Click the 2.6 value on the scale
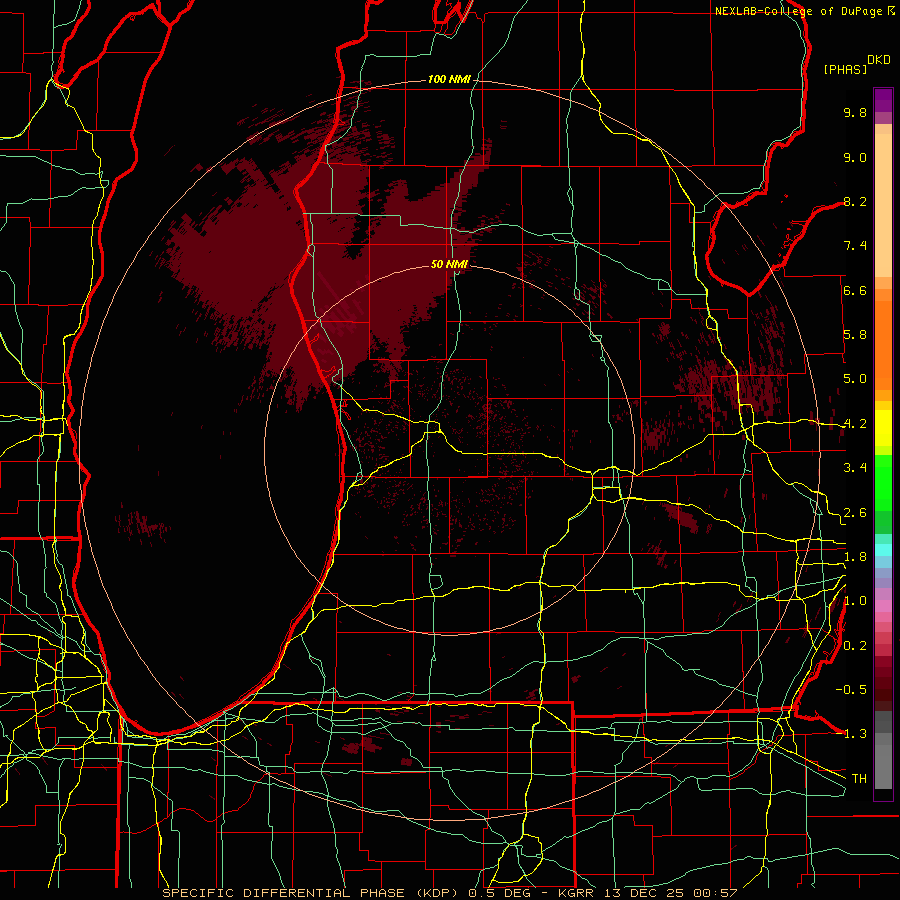Viewport: 900px width, 900px height. click(x=855, y=513)
